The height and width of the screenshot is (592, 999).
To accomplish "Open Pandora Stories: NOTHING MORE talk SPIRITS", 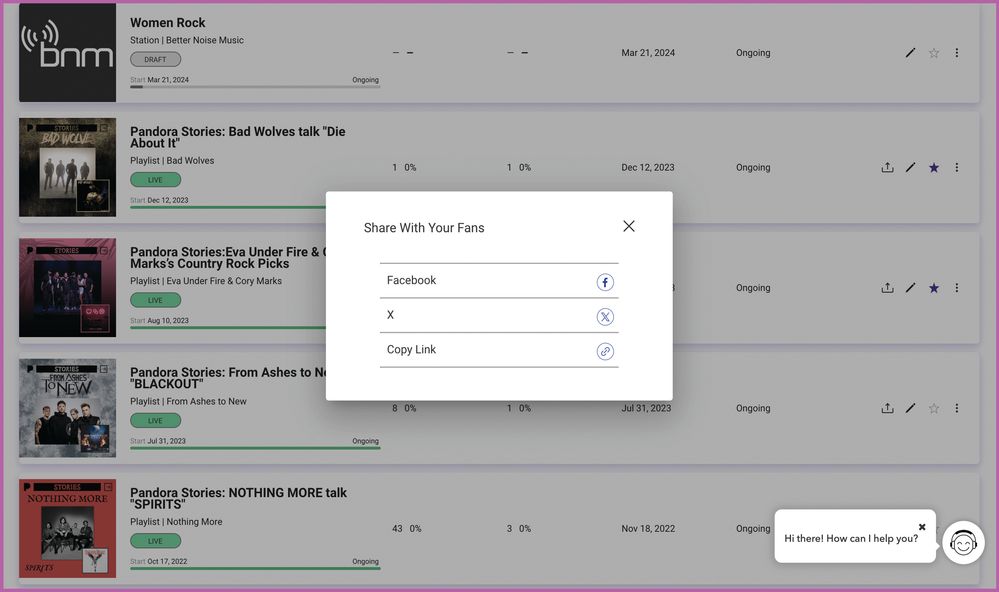I will (x=238, y=498).
